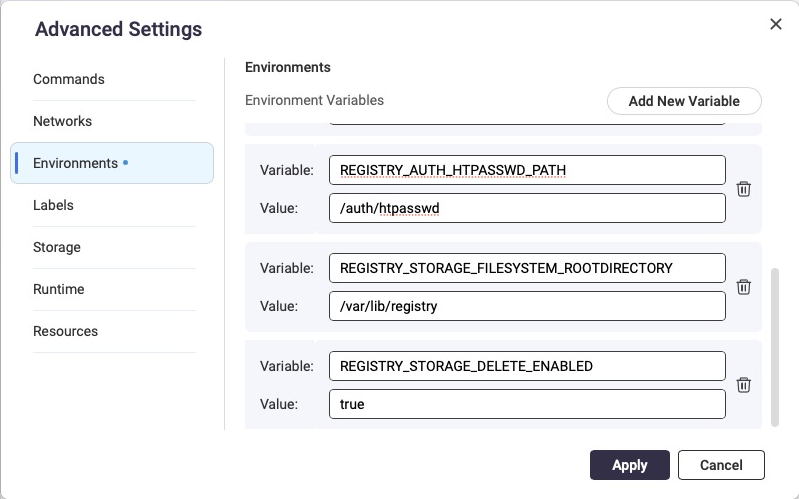Open the Resources section
799x499 pixels.
click(65, 331)
